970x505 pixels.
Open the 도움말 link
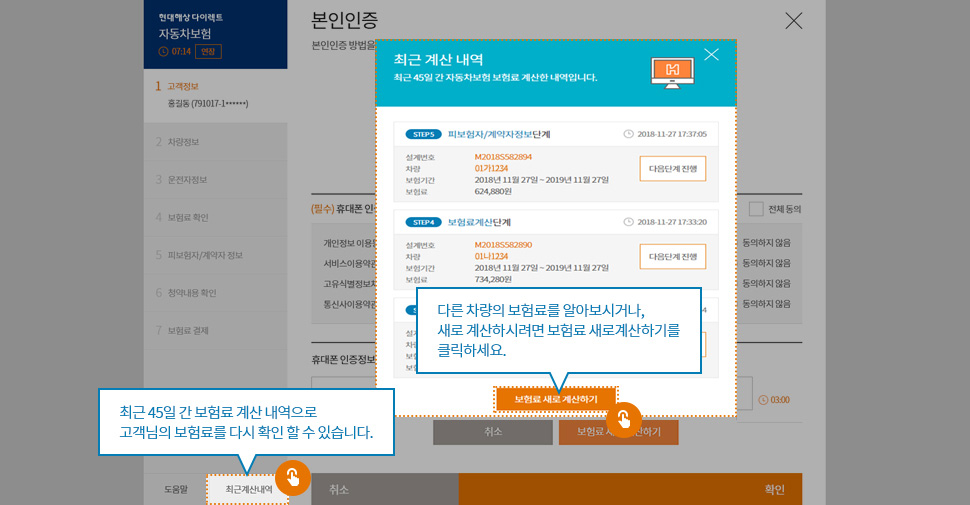click(x=176, y=490)
